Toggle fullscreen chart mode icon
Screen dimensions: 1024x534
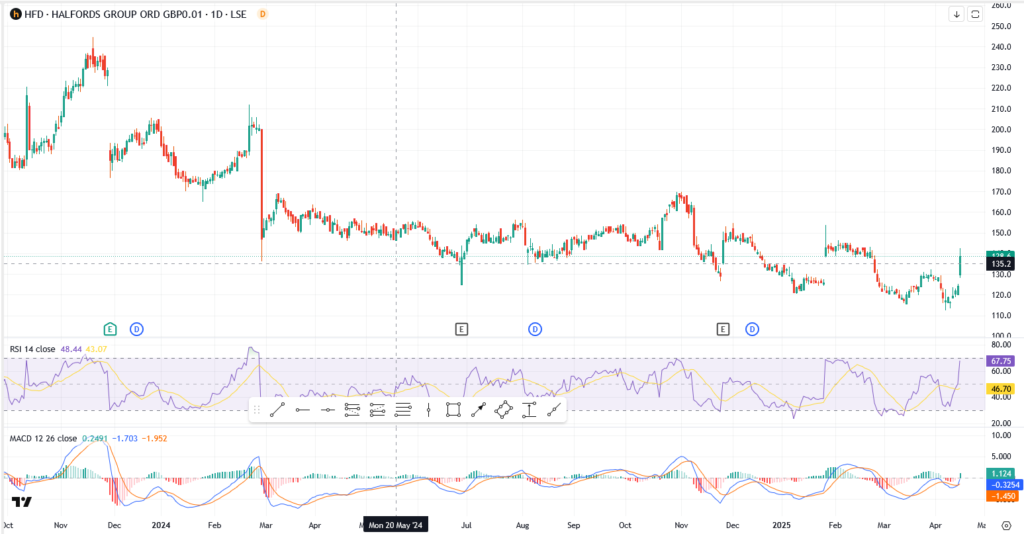975,14
